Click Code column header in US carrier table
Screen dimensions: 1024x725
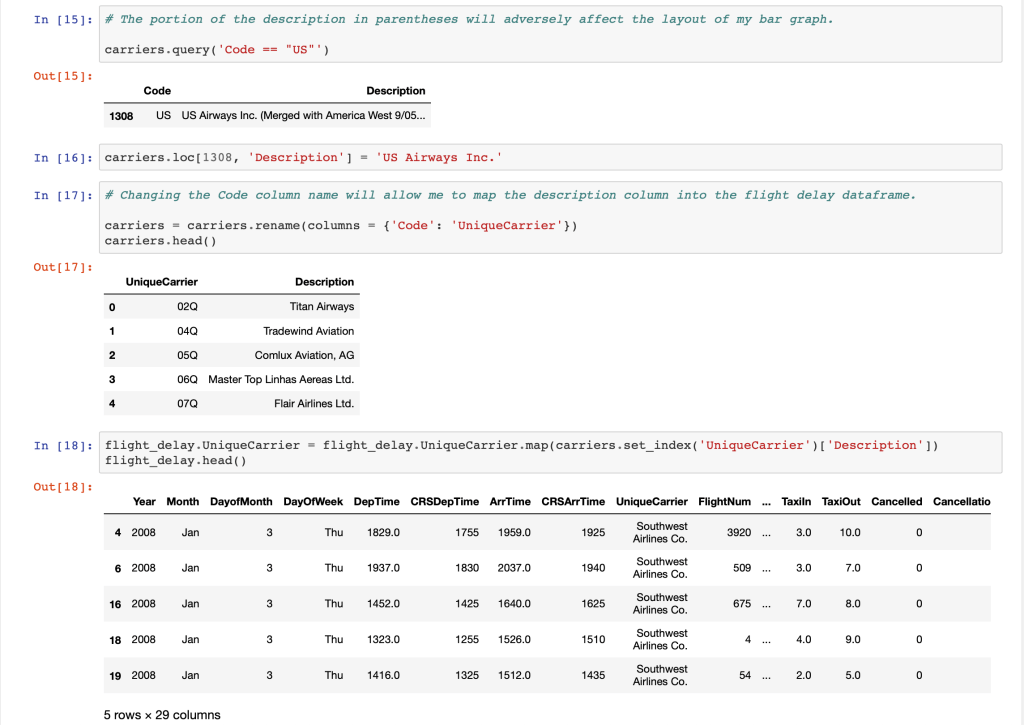157,91
